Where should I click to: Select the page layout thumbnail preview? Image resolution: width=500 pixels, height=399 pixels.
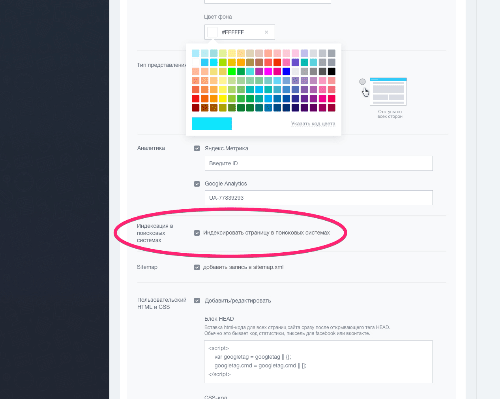coord(388,91)
